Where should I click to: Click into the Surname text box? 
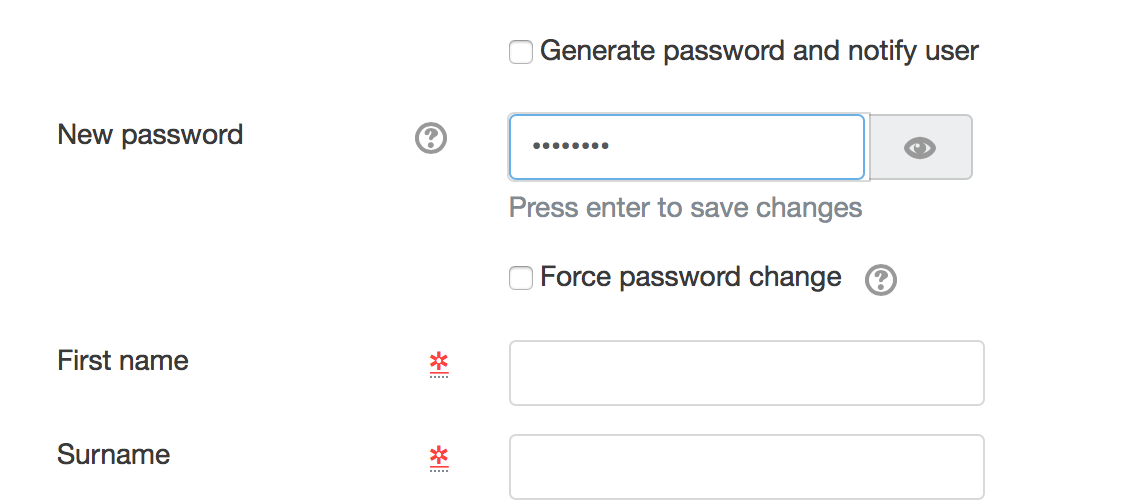(746, 467)
